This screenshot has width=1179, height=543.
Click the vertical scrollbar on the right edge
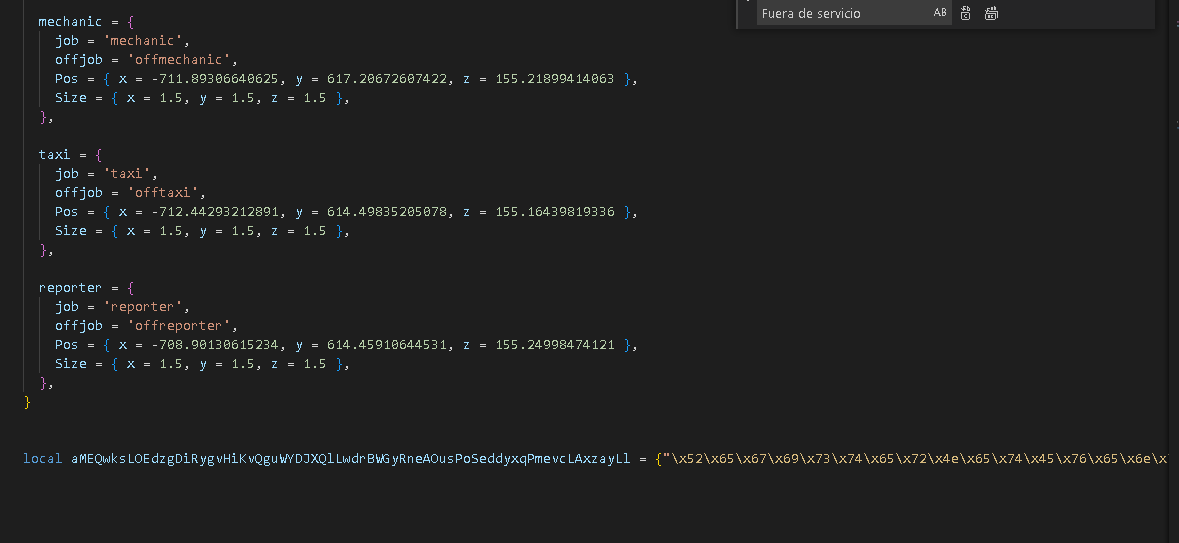1172,270
